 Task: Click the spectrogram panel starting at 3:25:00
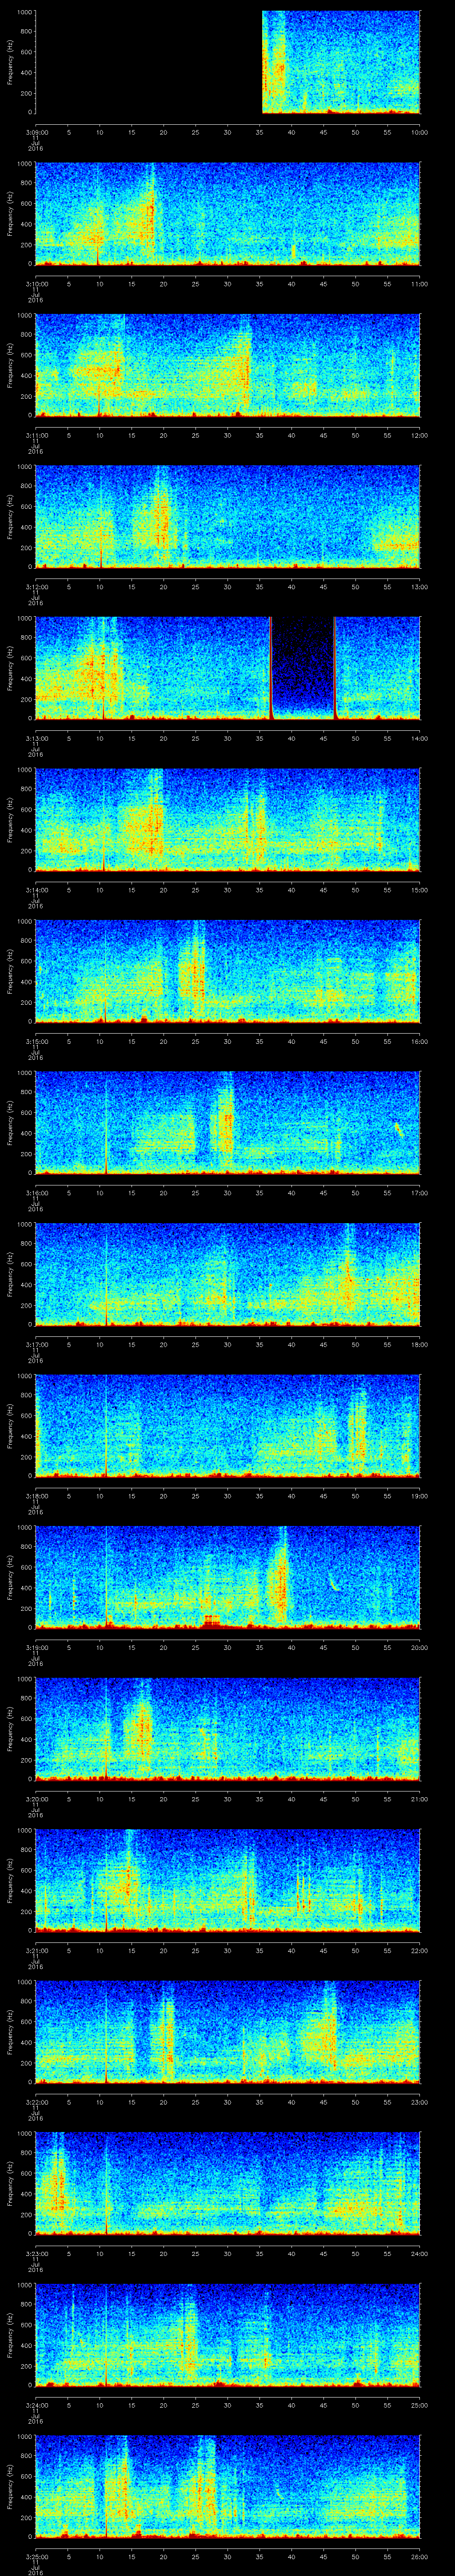click(x=227, y=2486)
